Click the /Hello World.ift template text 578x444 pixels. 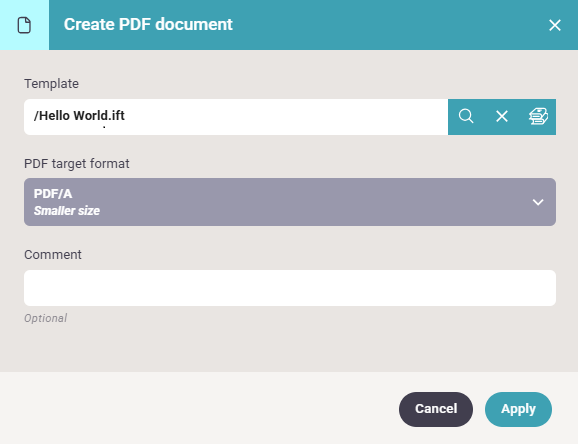[x=79, y=115]
